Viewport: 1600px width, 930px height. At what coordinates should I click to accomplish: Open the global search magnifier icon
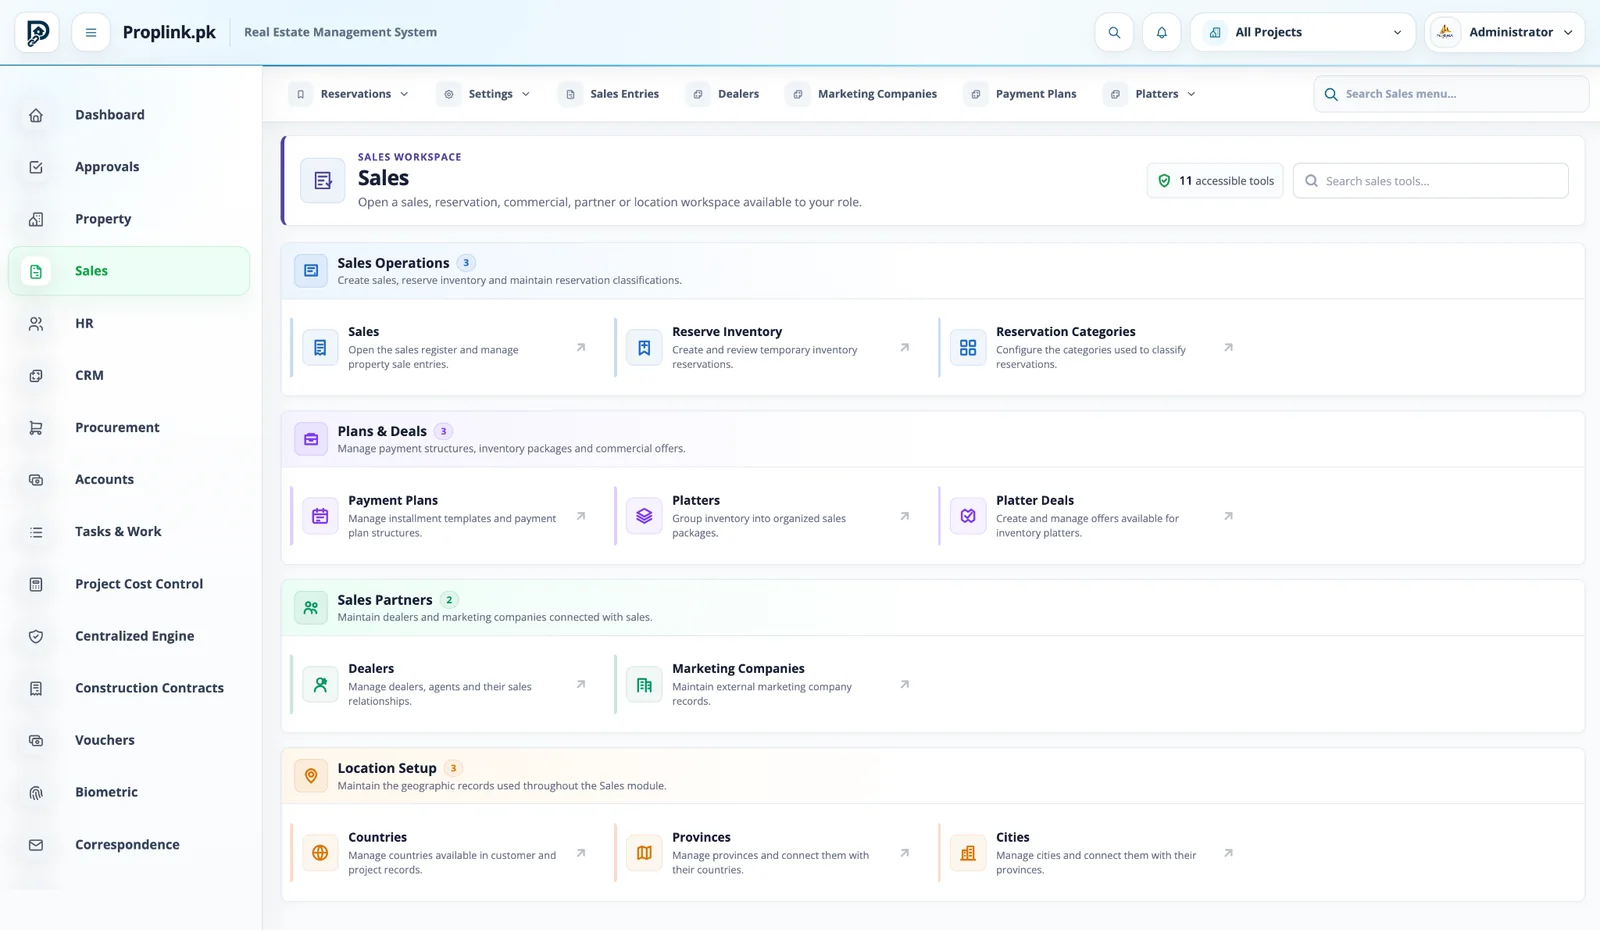pos(1114,32)
